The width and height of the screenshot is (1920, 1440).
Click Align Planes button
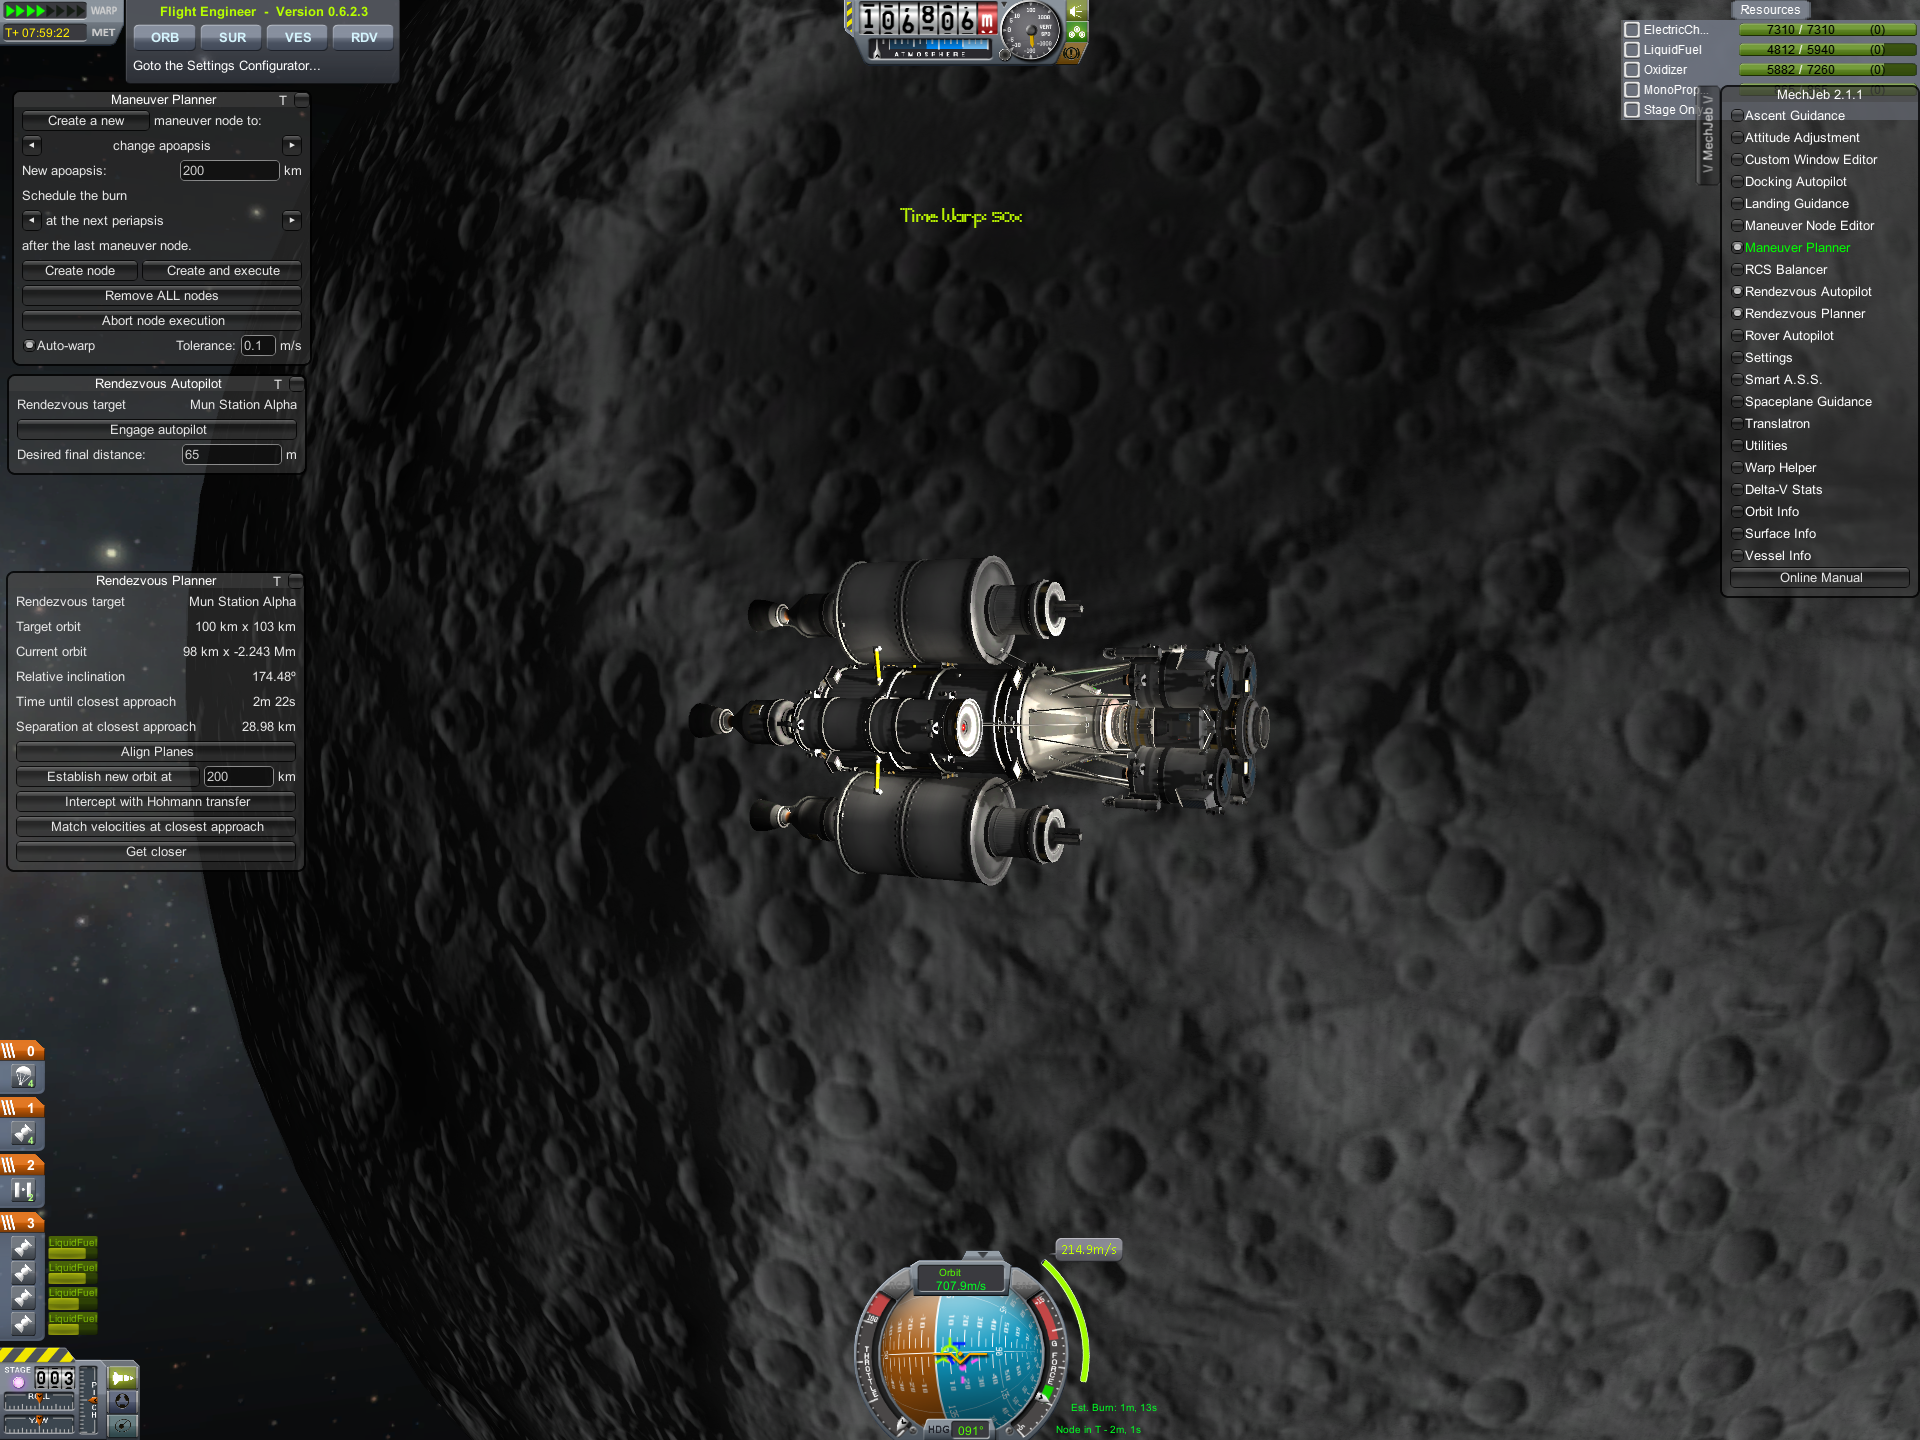pos(156,752)
